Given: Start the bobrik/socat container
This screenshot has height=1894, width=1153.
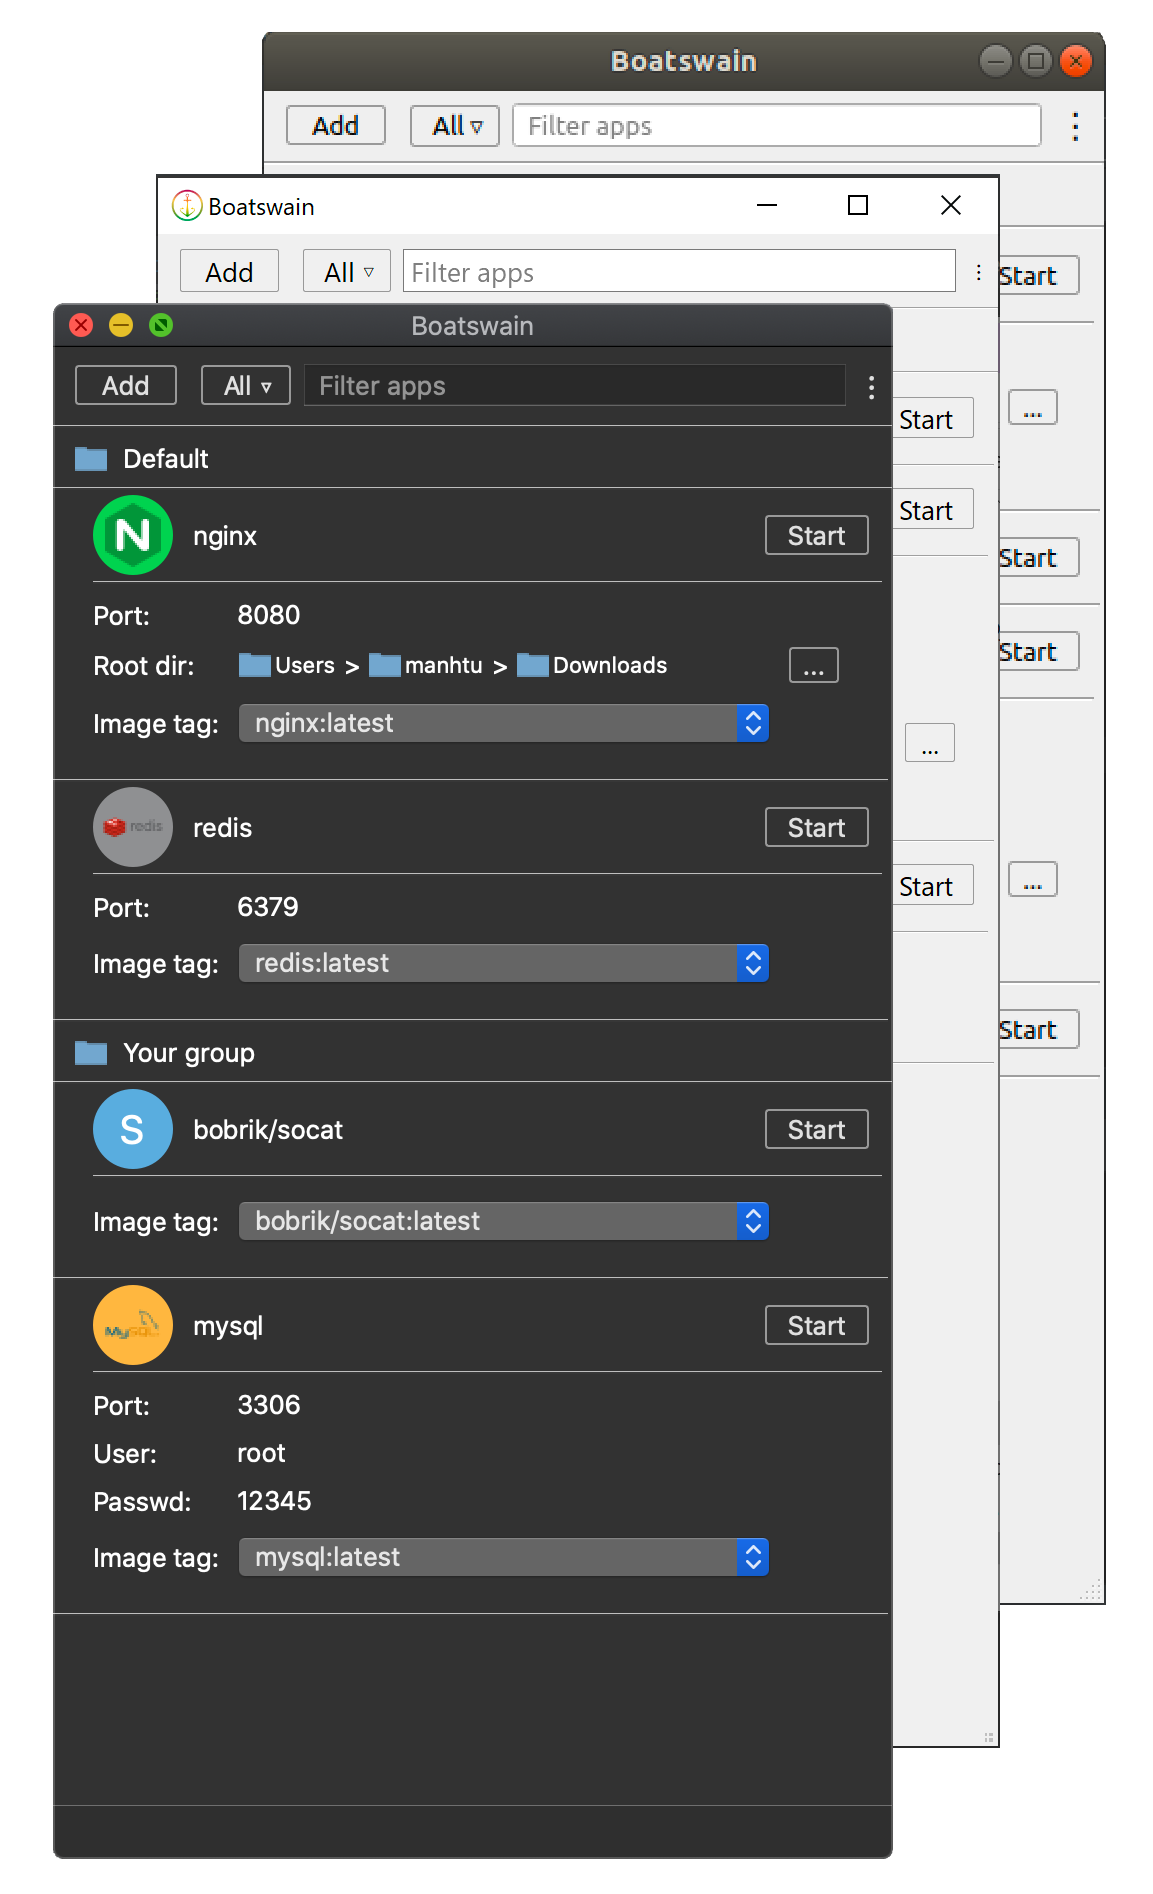Looking at the screenshot, I should pyautogui.click(x=817, y=1129).
